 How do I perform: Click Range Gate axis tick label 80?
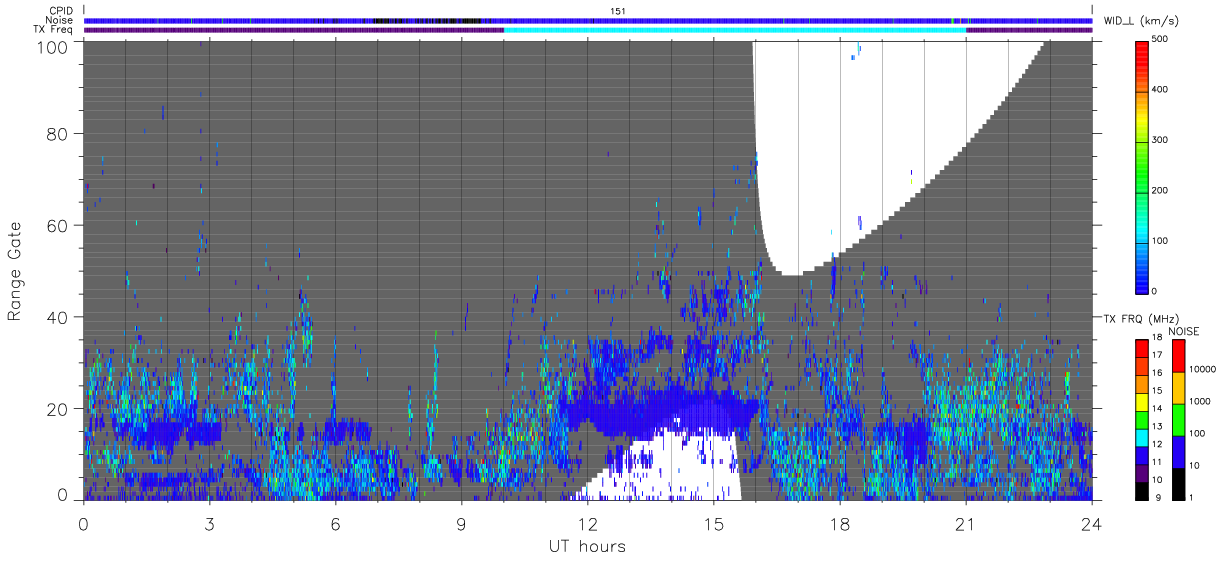[x=58, y=133]
